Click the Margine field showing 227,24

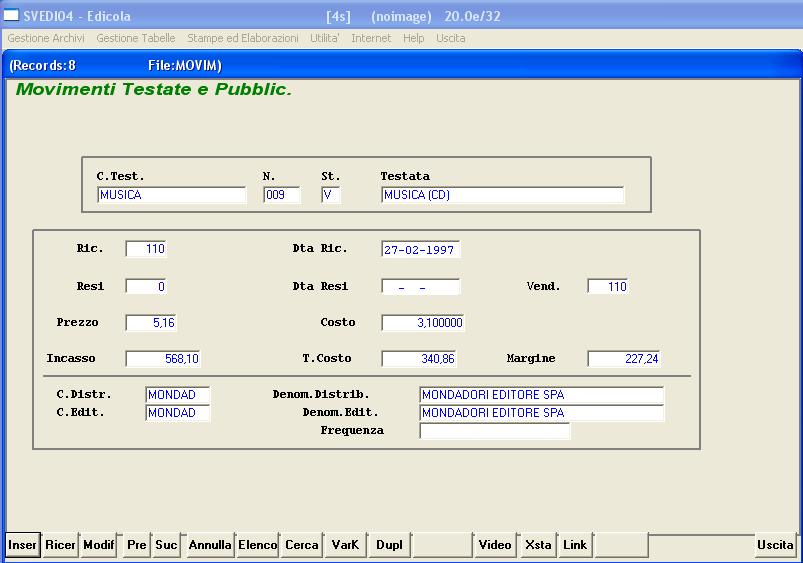(624, 359)
